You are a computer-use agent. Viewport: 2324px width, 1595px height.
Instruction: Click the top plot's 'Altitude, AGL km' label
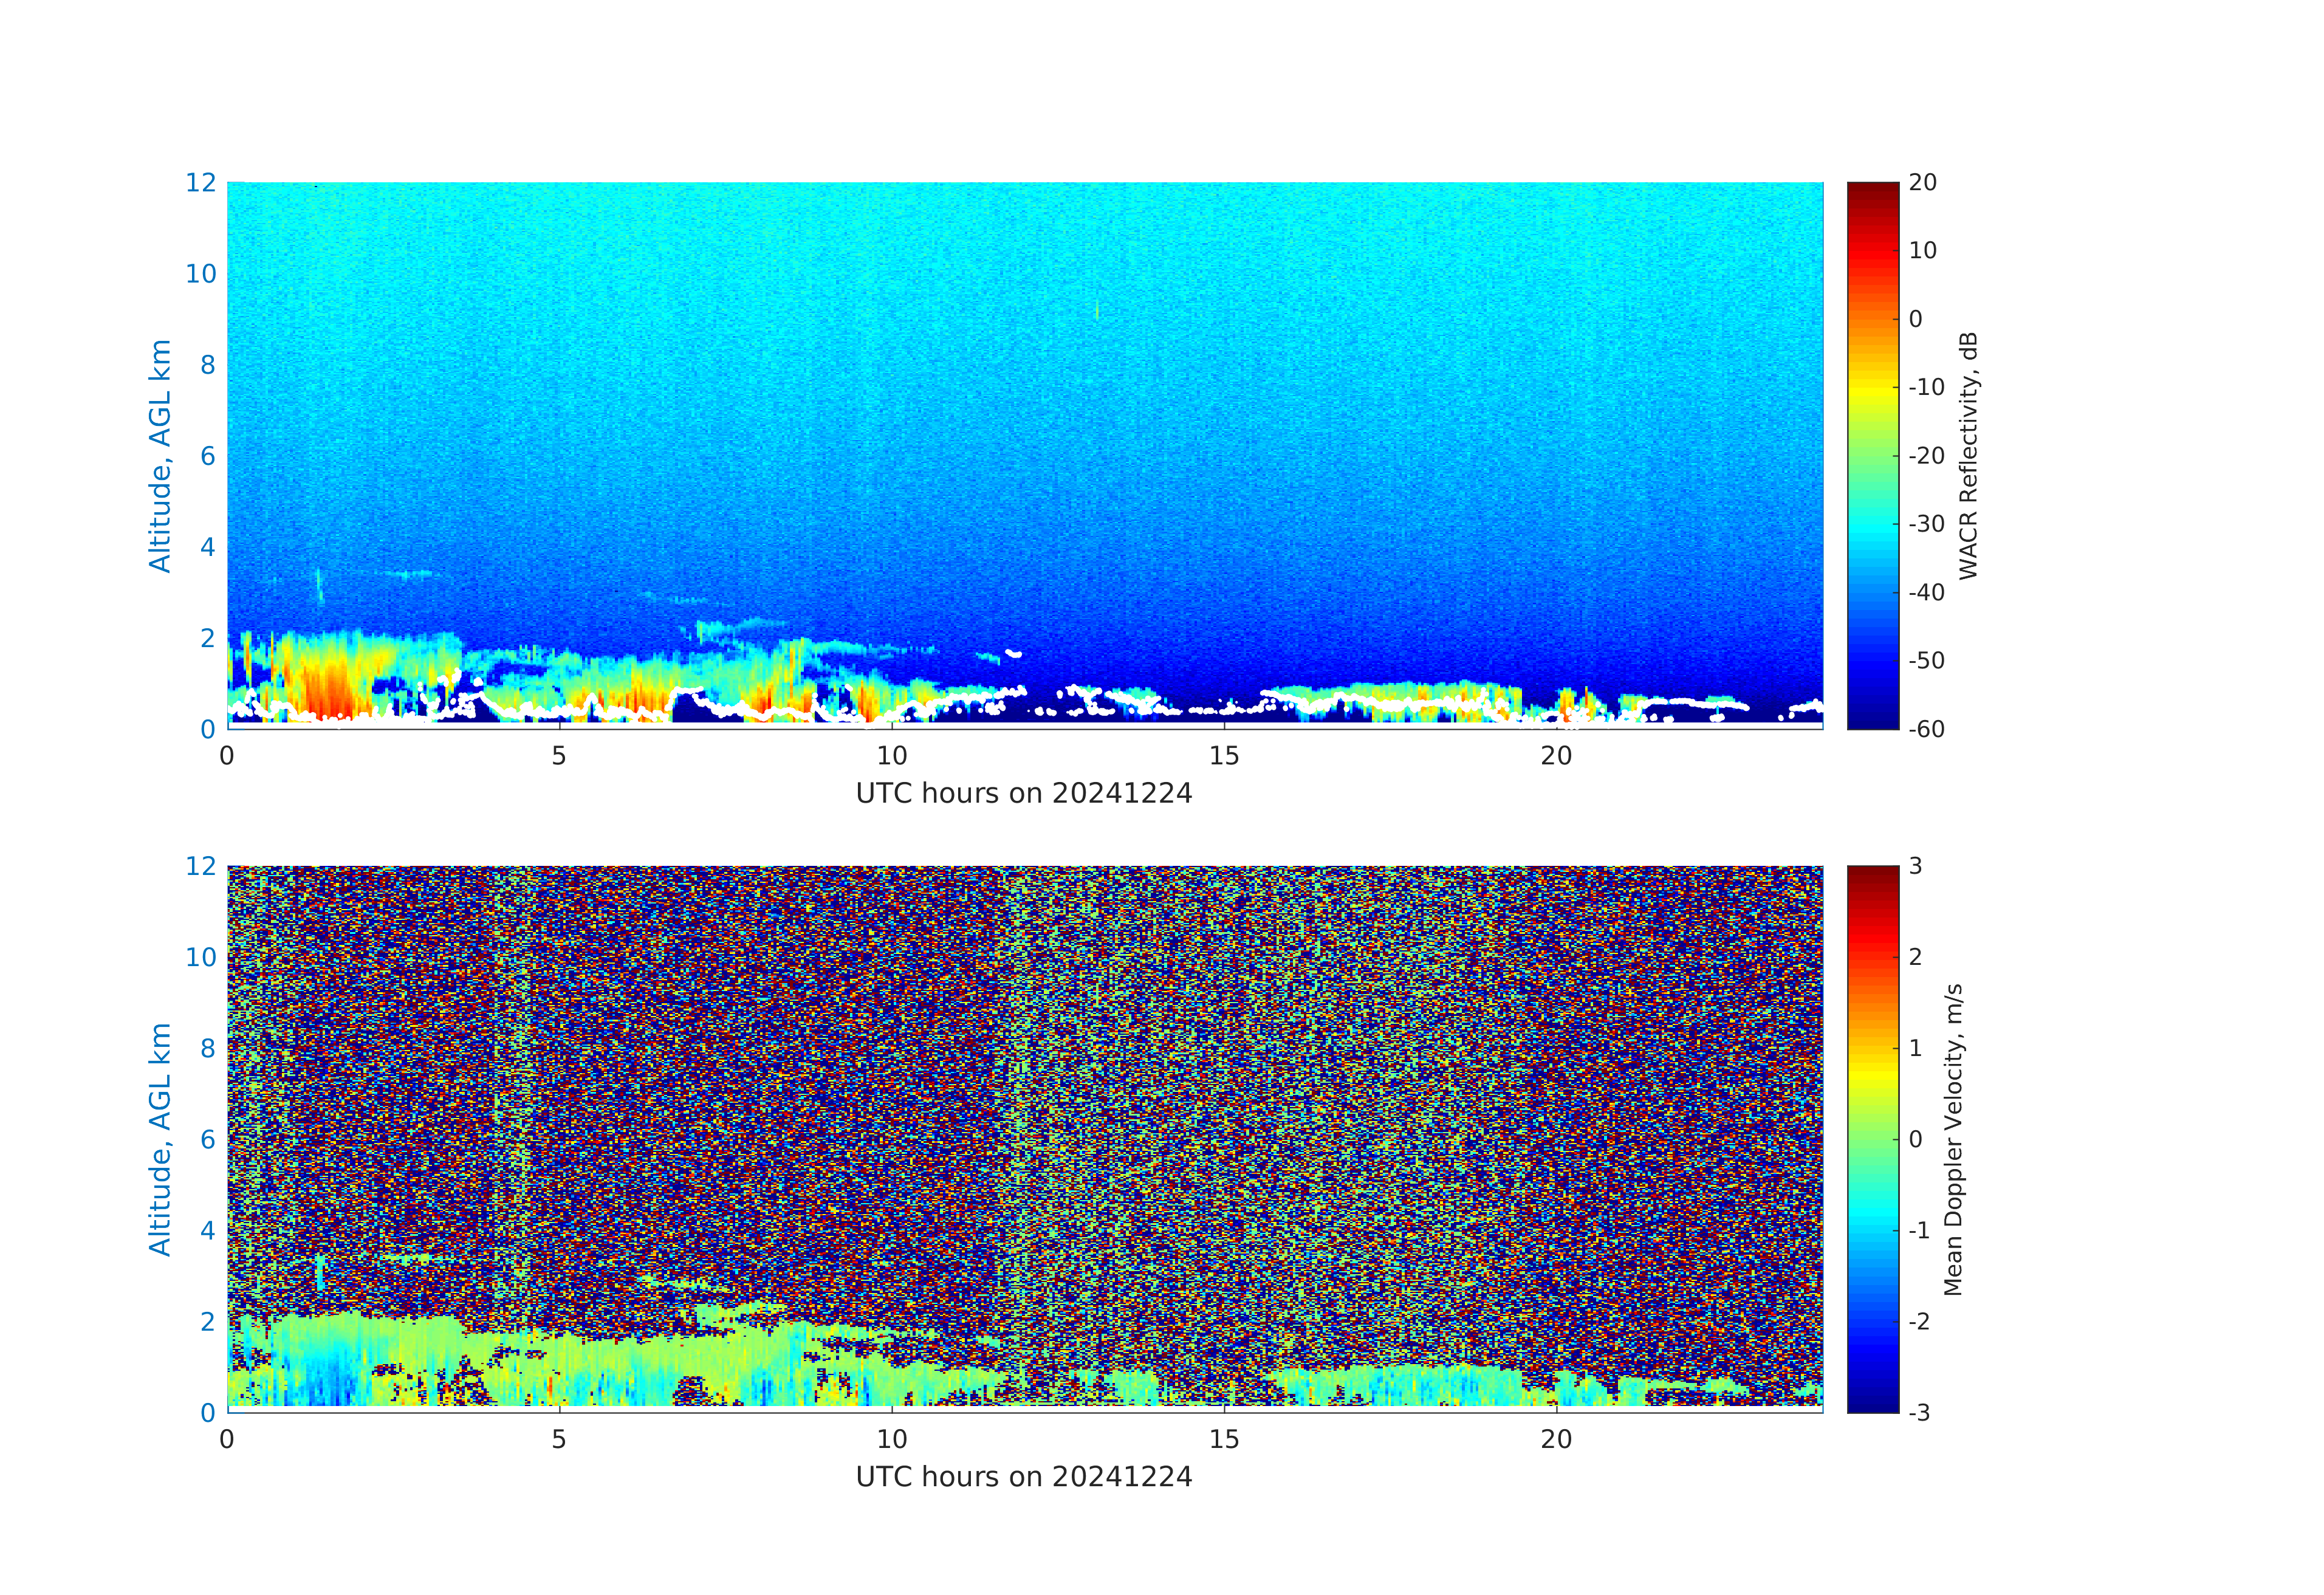(x=160, y=455)
